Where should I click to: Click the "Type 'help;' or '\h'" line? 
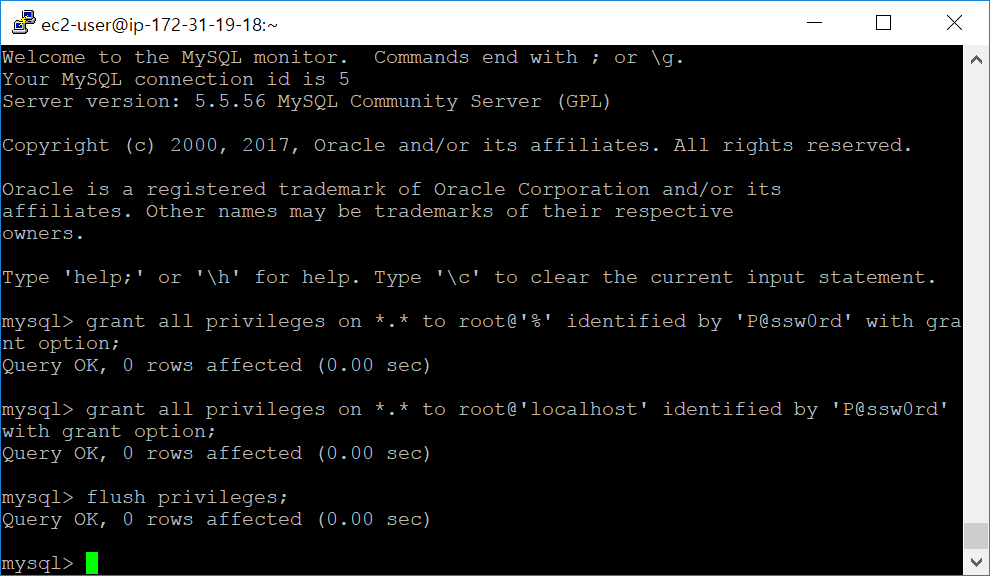(468, 278)
